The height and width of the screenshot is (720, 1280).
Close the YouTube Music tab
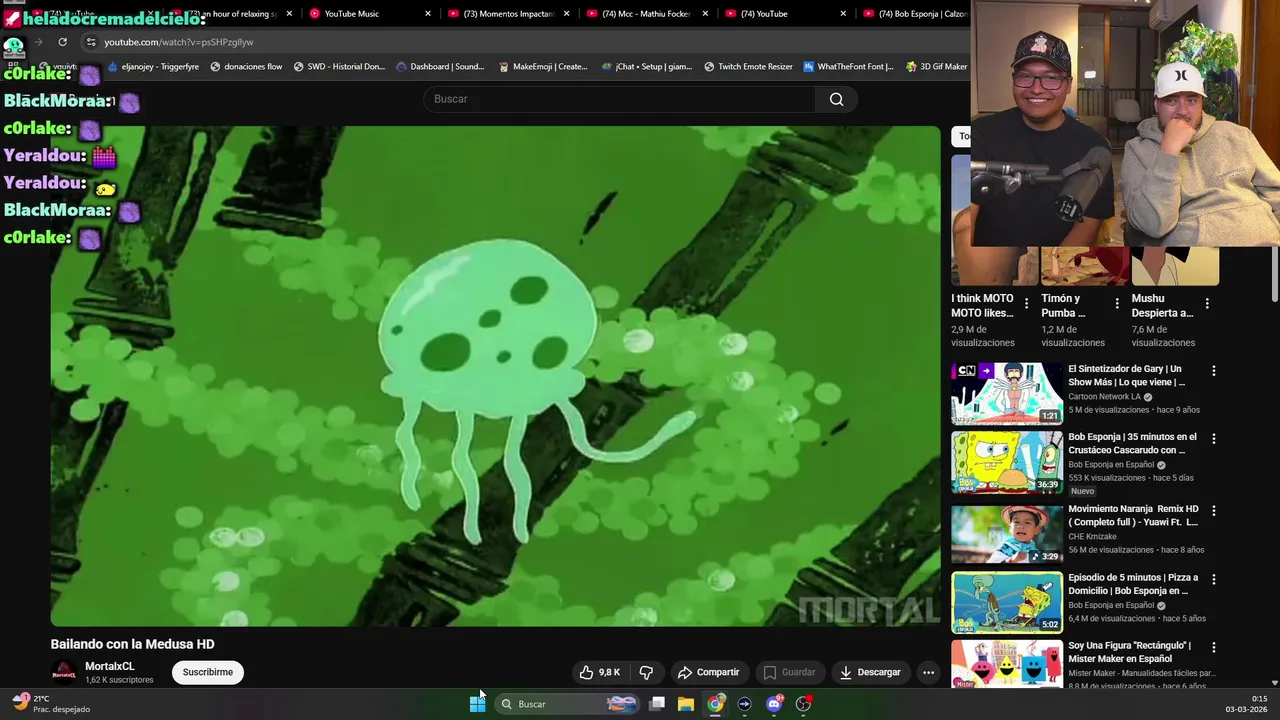[428, 14]
